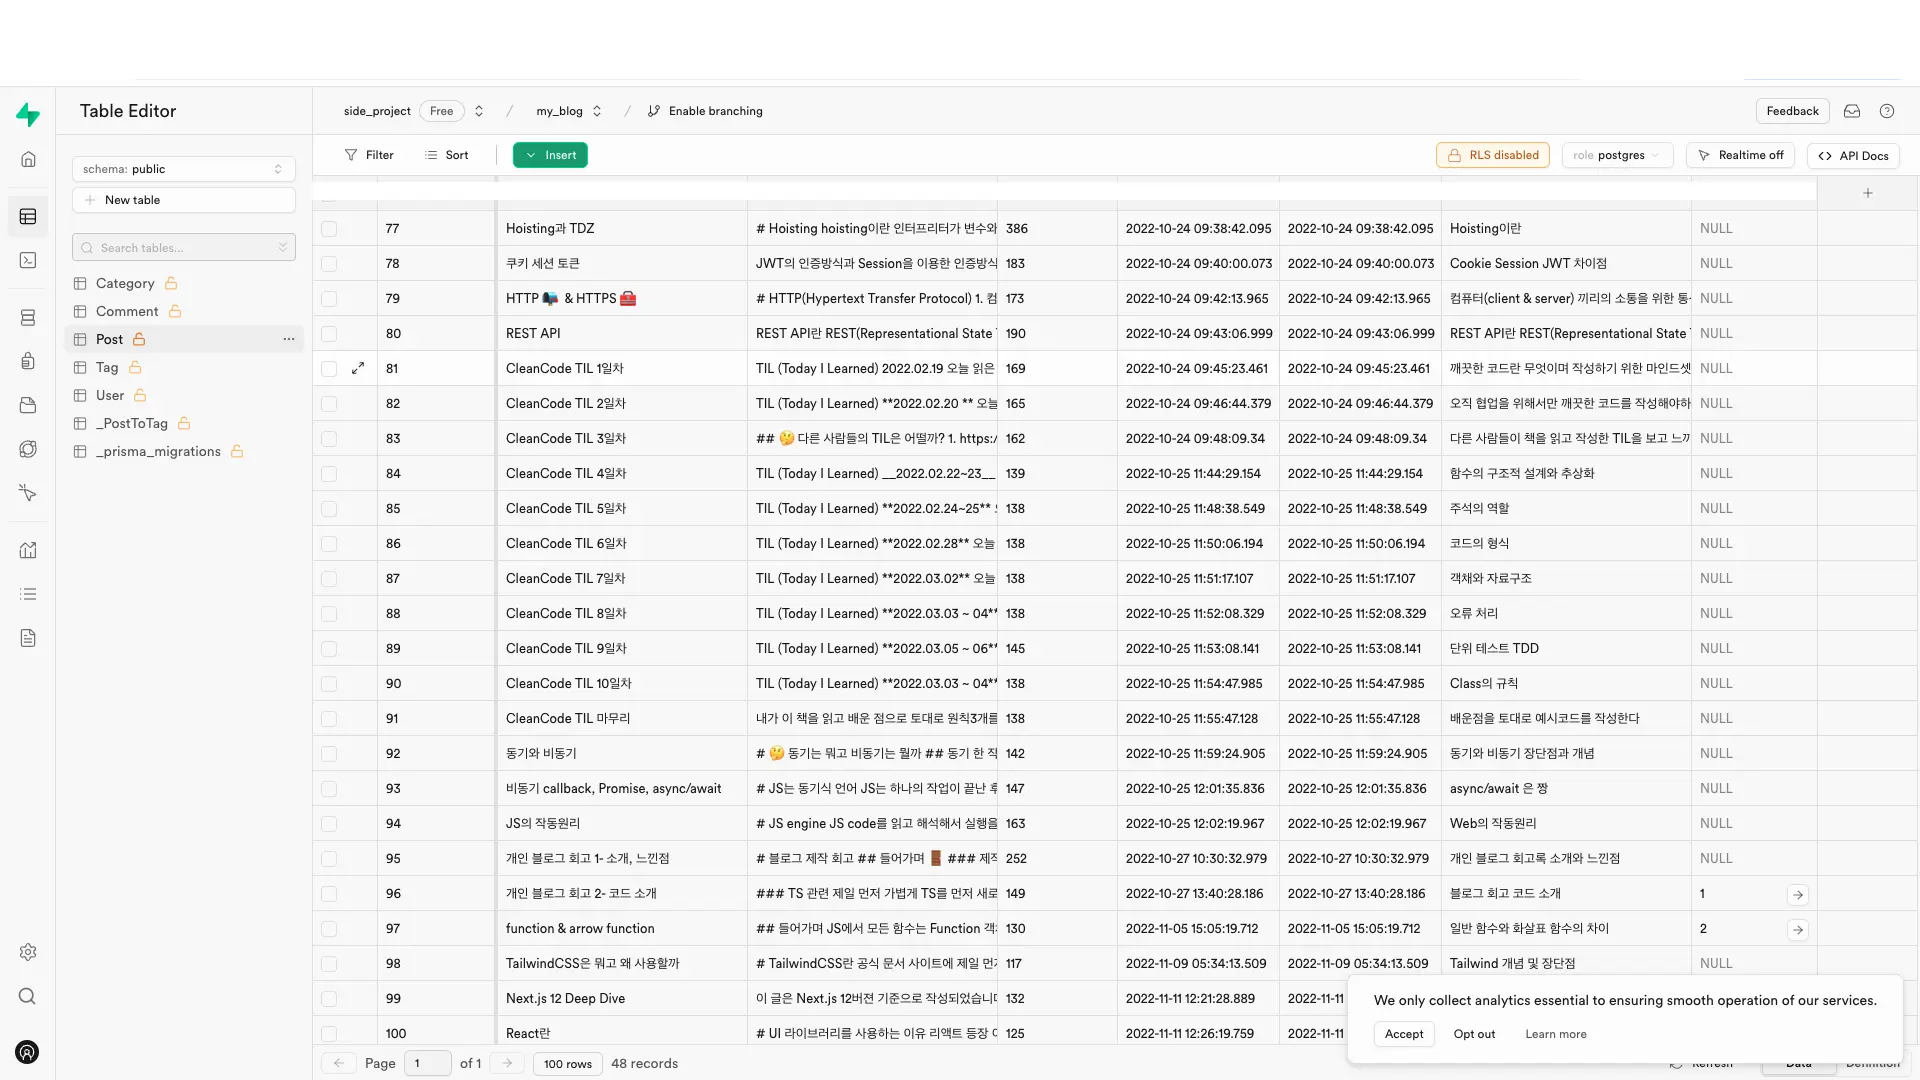Open project settings gear icon
1920x1080 pixels.
coord(28,952)
